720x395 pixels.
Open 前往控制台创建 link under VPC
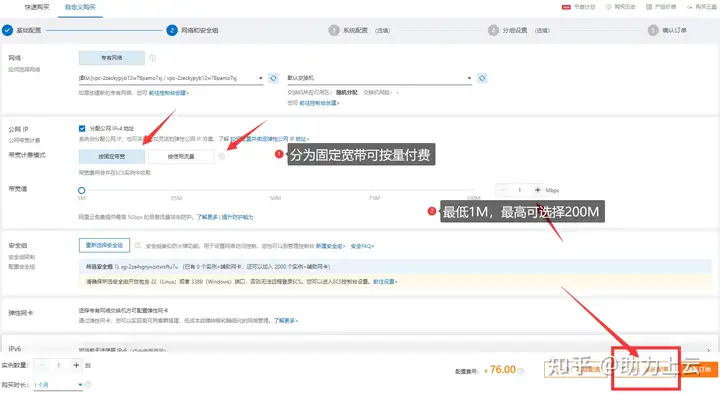coord(169,93)
